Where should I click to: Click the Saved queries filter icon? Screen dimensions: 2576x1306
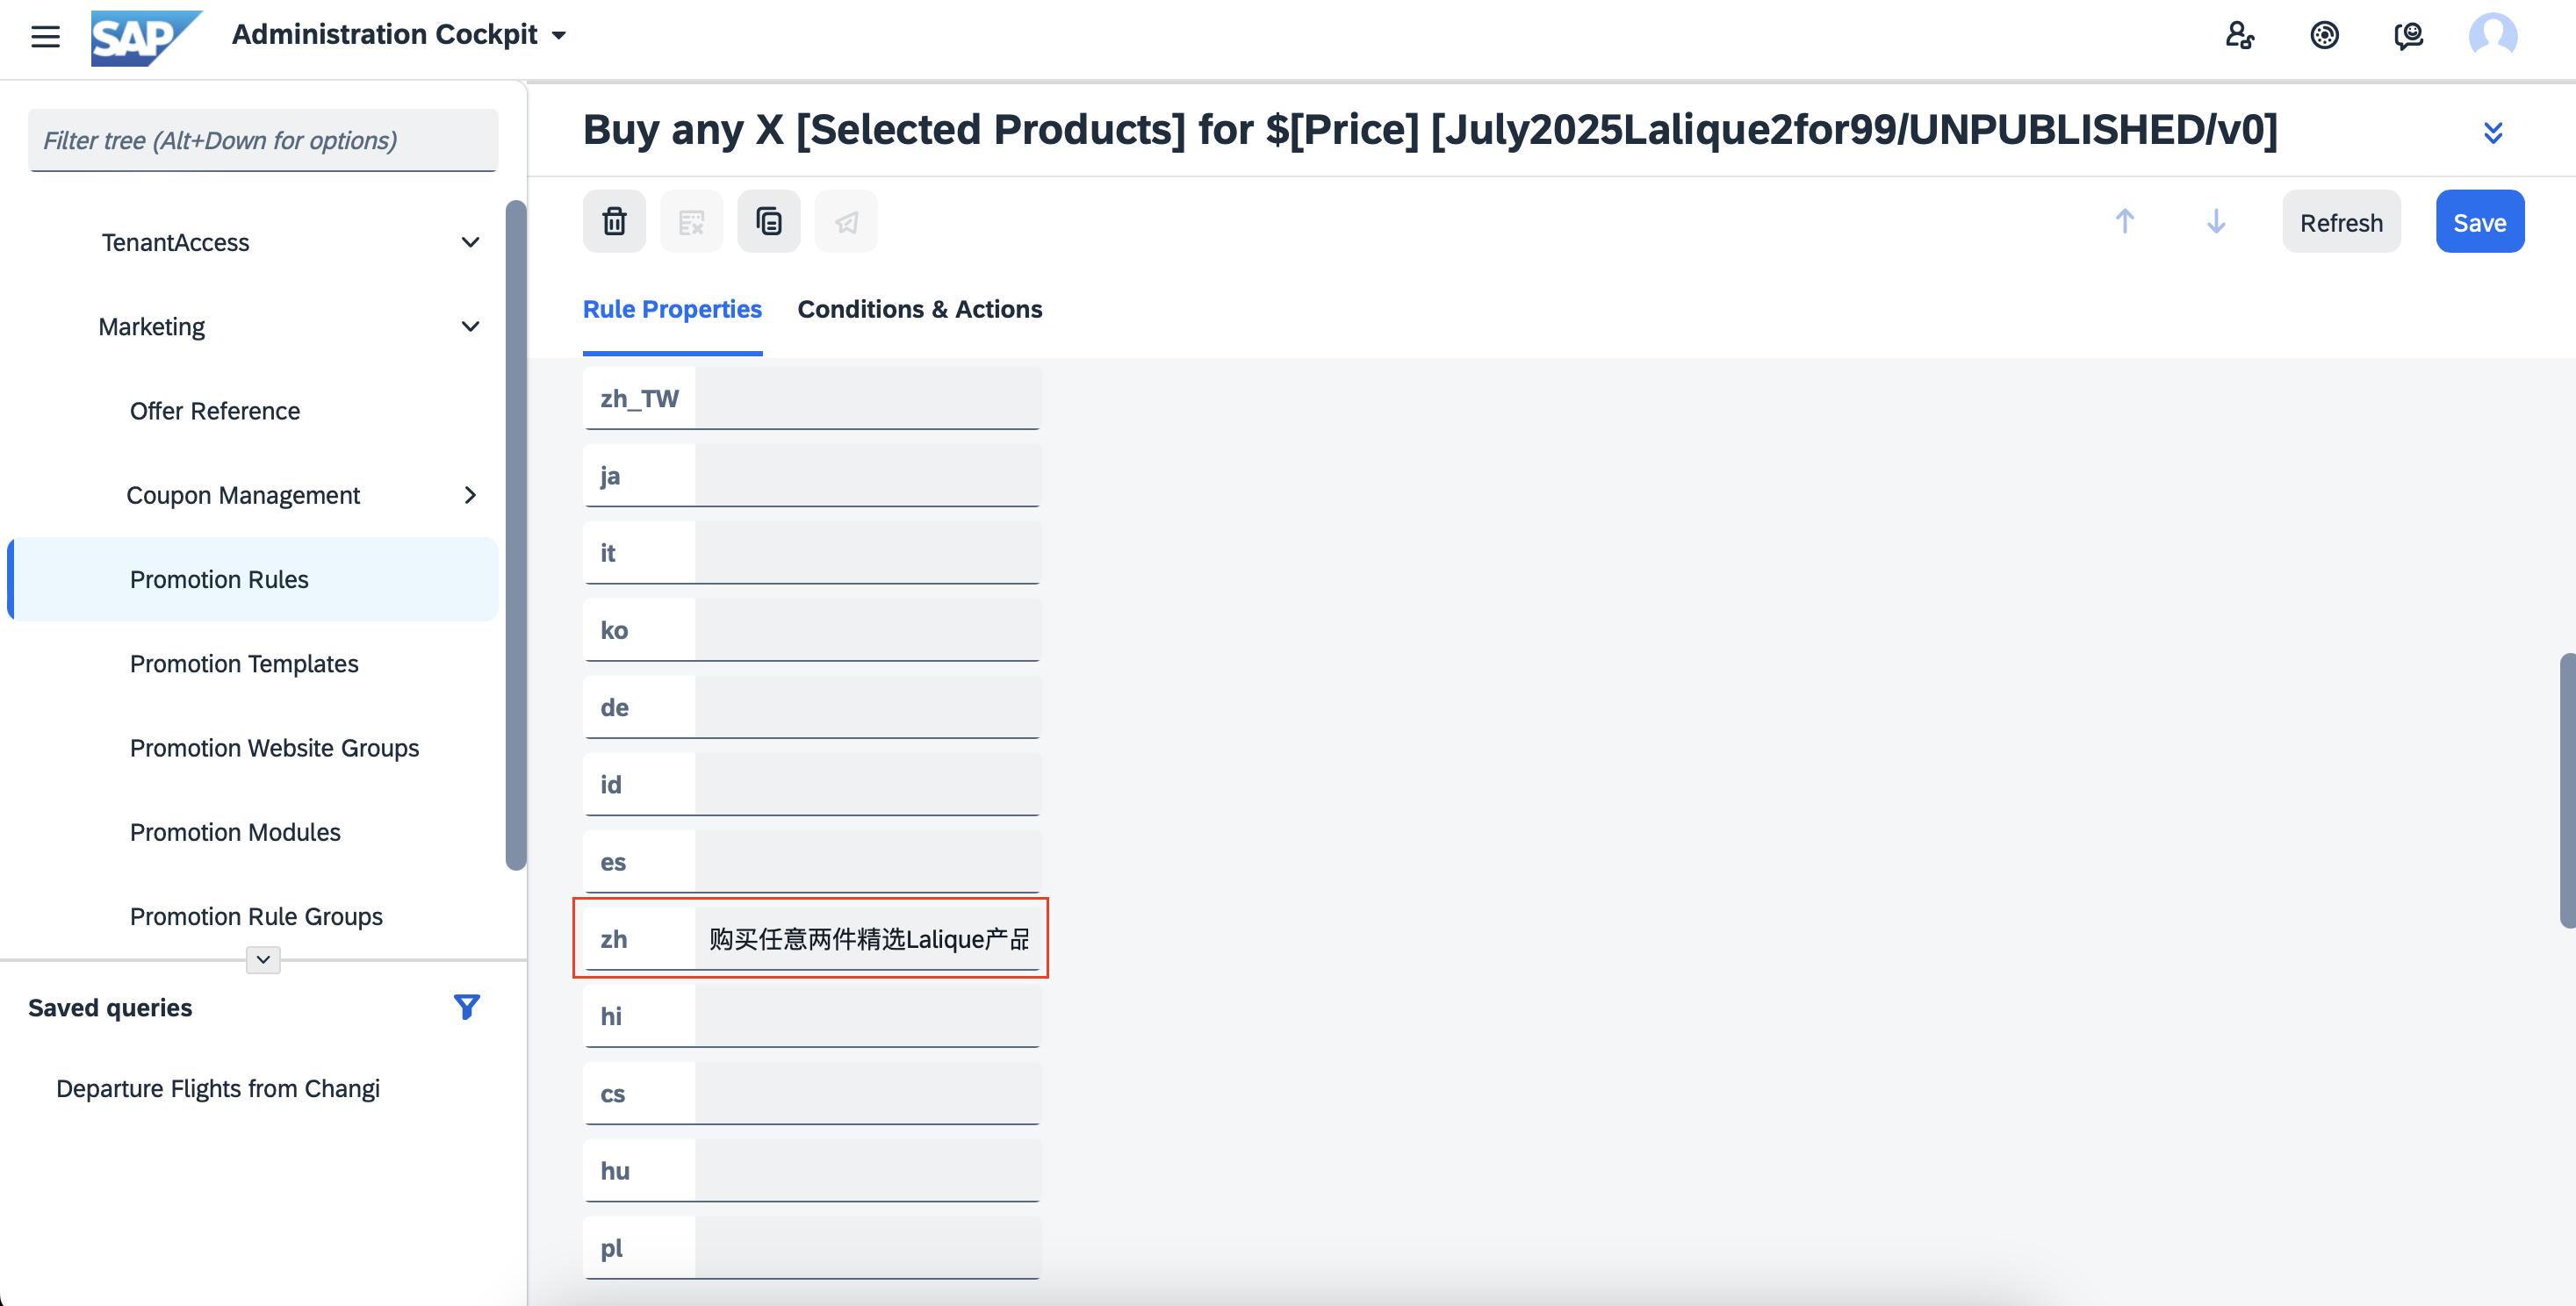pos(466,1006)
